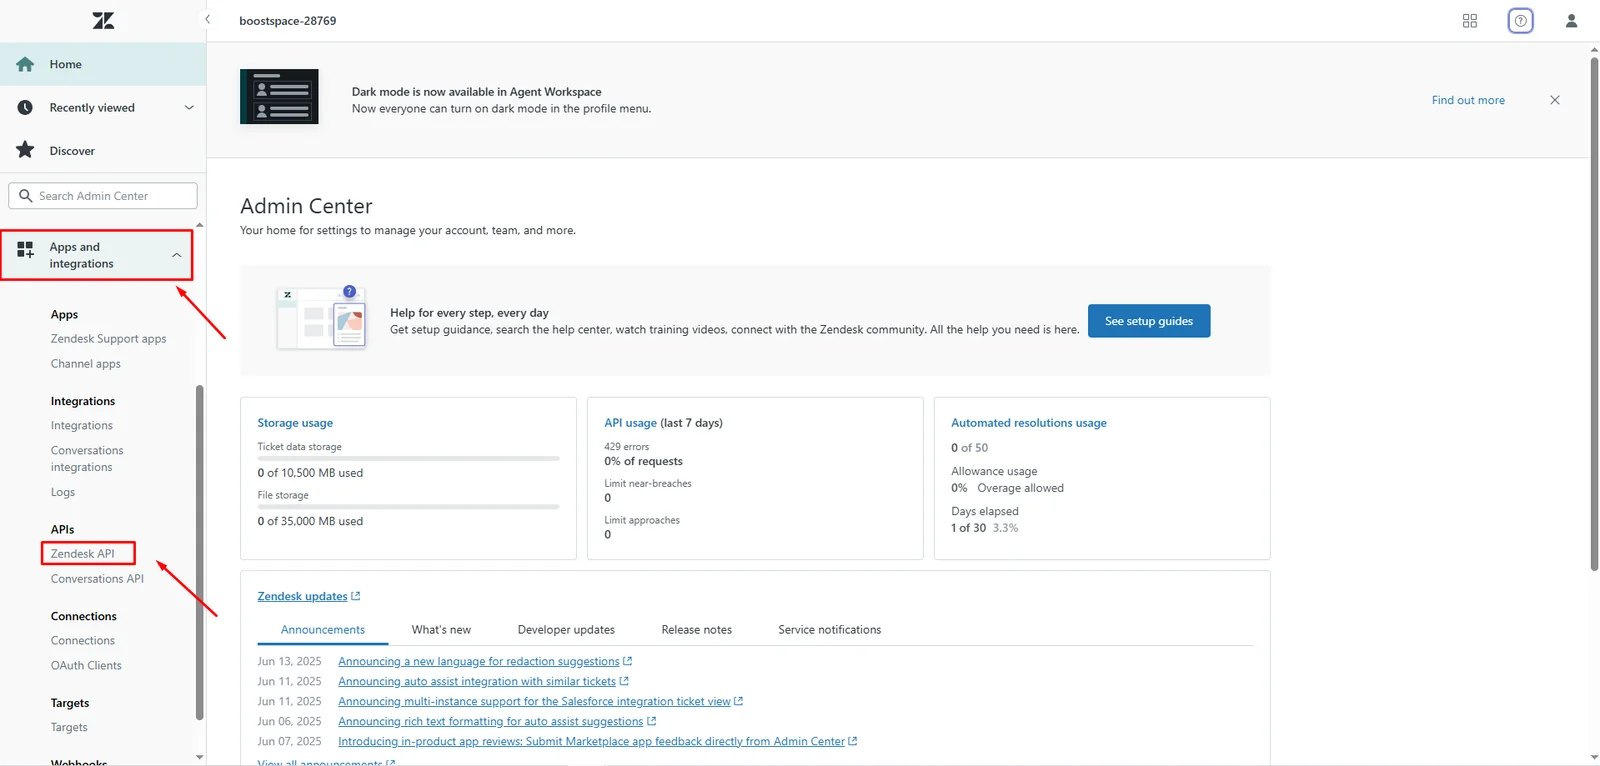
Task: Click the "429 errors" text
Action: [627, 447]
